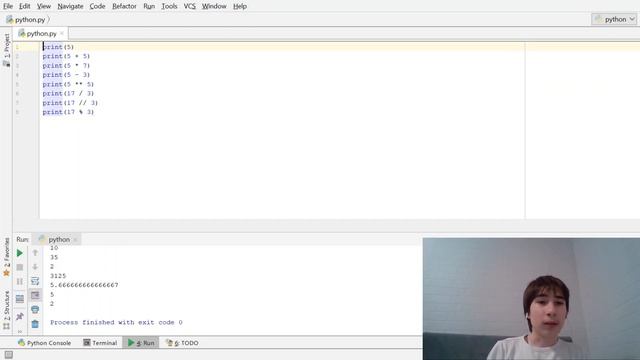Click output value 35 in console
640x360 pixels.
click(x=54, y=257)
